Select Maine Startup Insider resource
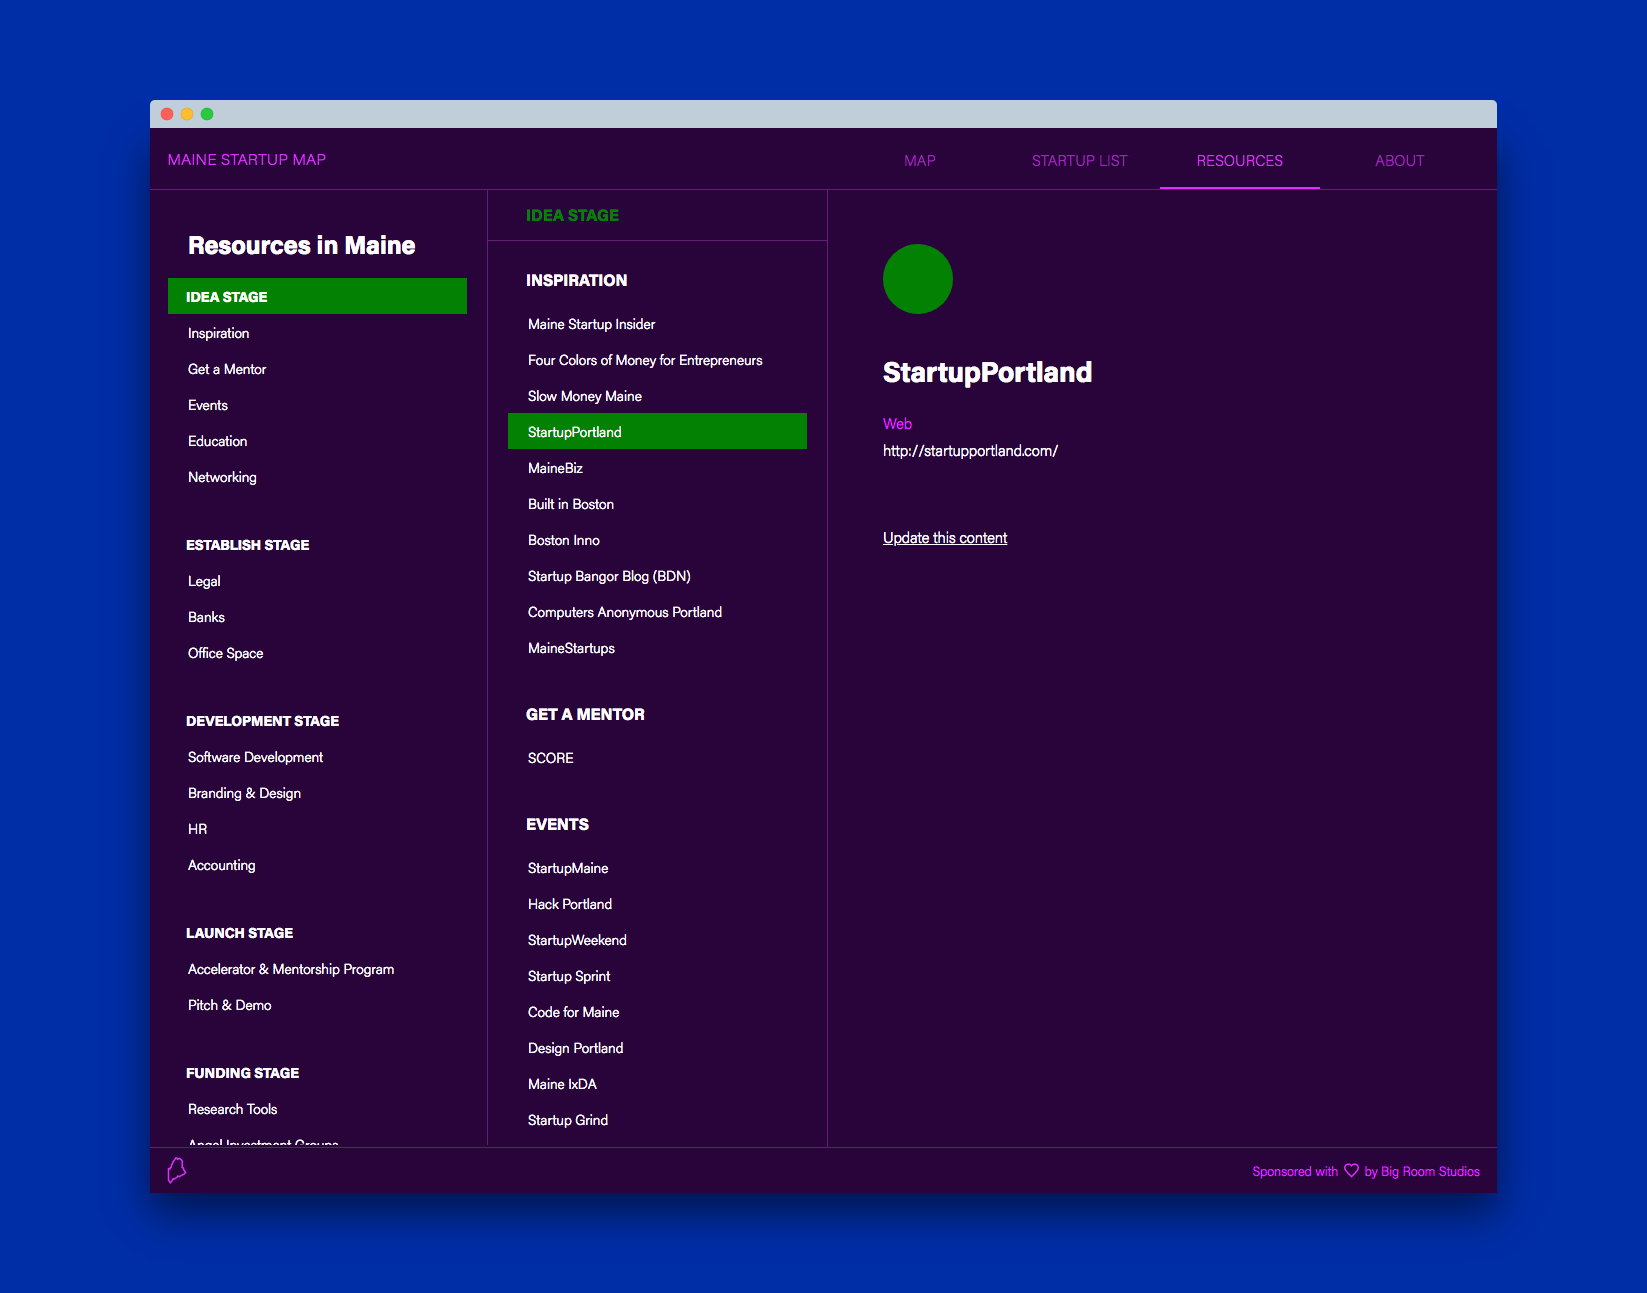Image resolution: width=1647 pixels, height=1293 pixels. click(592, 324)
